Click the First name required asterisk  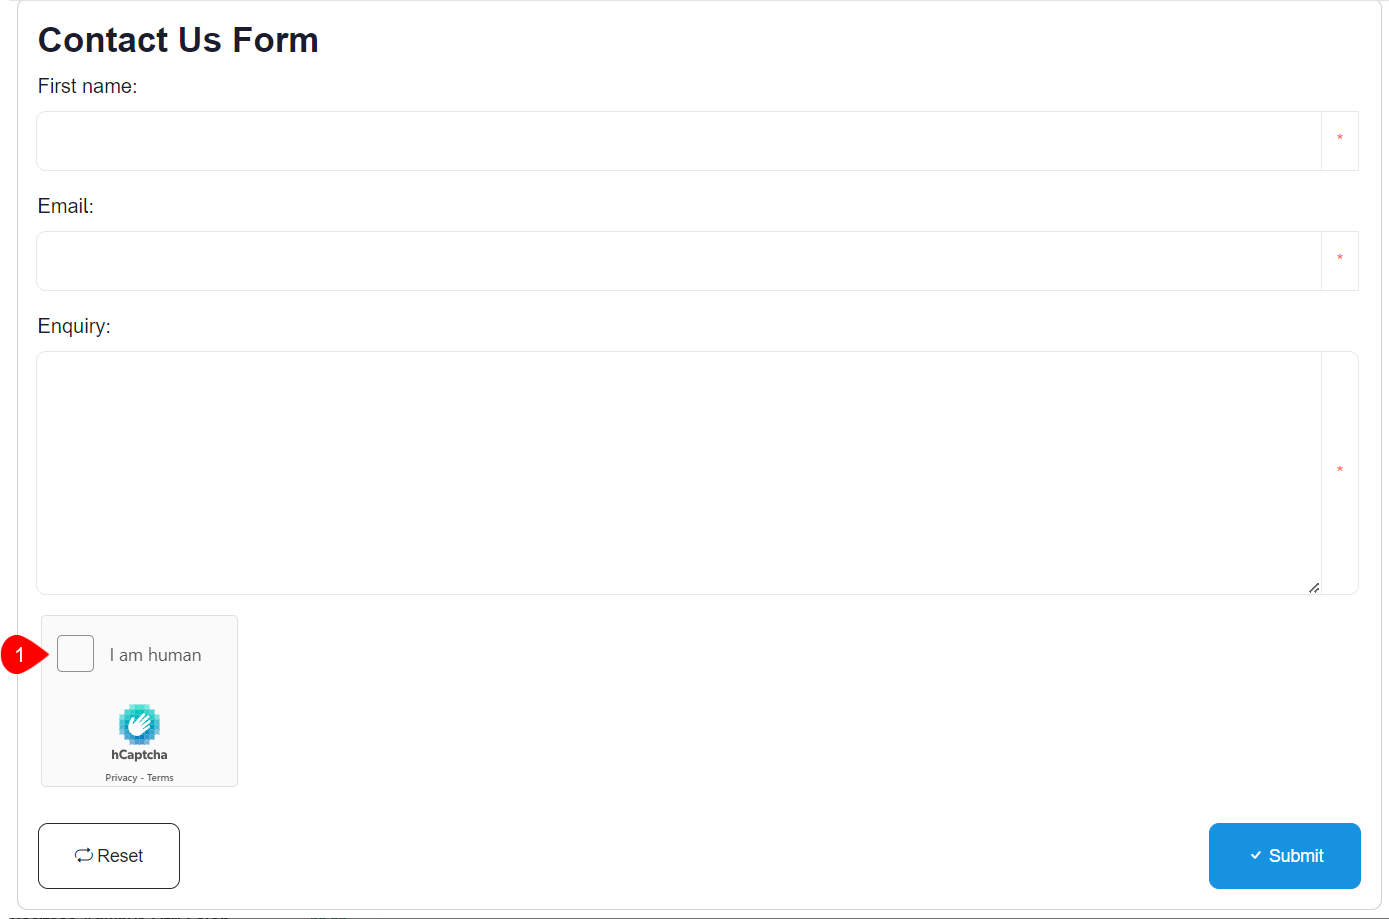tap(1340, 139)
